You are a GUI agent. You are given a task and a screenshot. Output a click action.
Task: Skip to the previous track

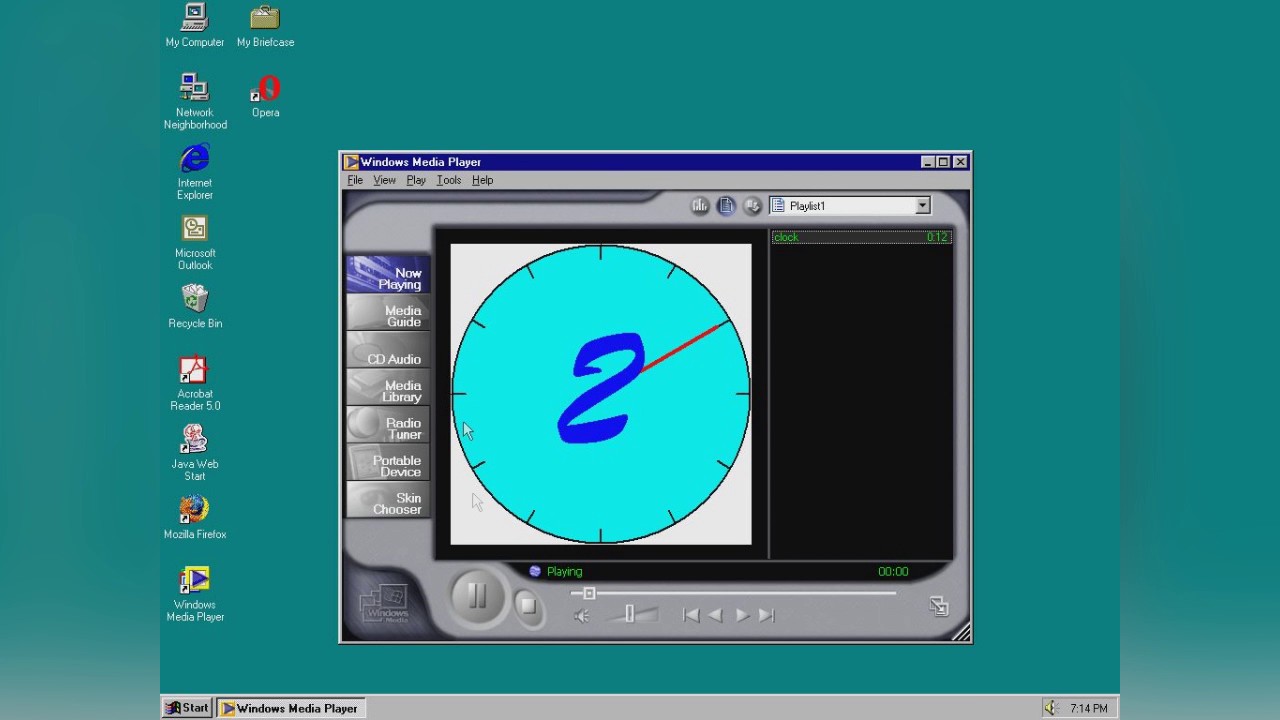click(x=691, y=615)
